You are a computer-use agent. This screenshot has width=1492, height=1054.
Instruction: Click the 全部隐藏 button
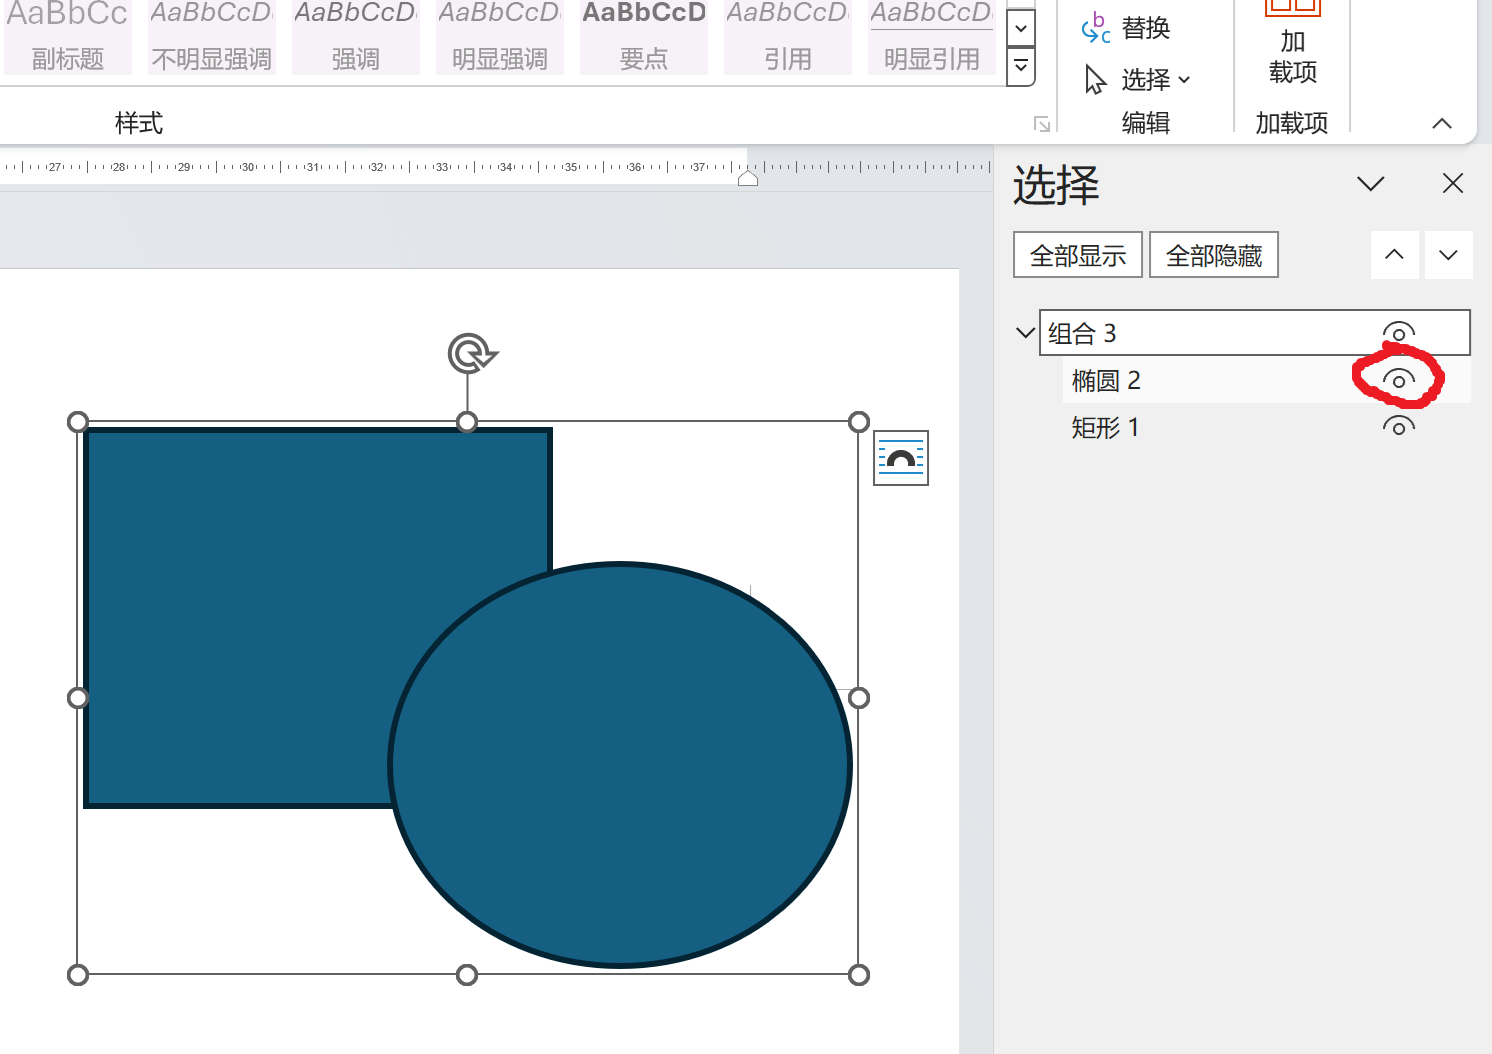point(1213,254)
